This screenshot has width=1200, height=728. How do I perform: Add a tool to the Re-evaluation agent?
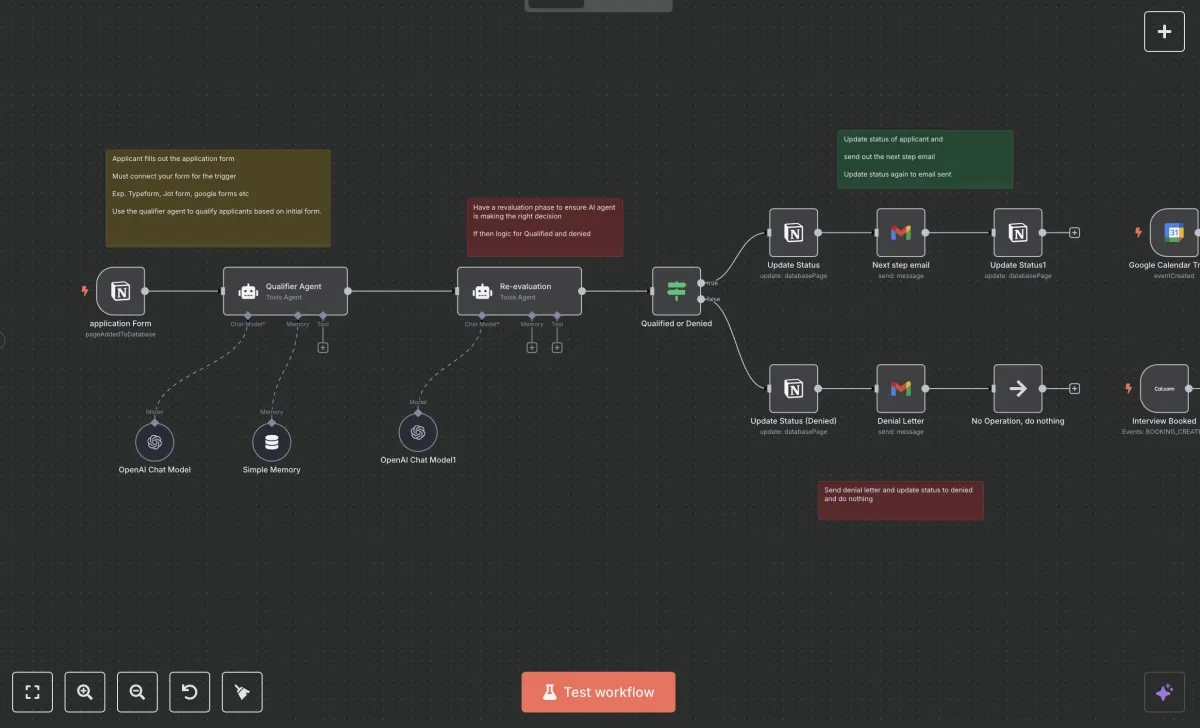coord(557,347)
